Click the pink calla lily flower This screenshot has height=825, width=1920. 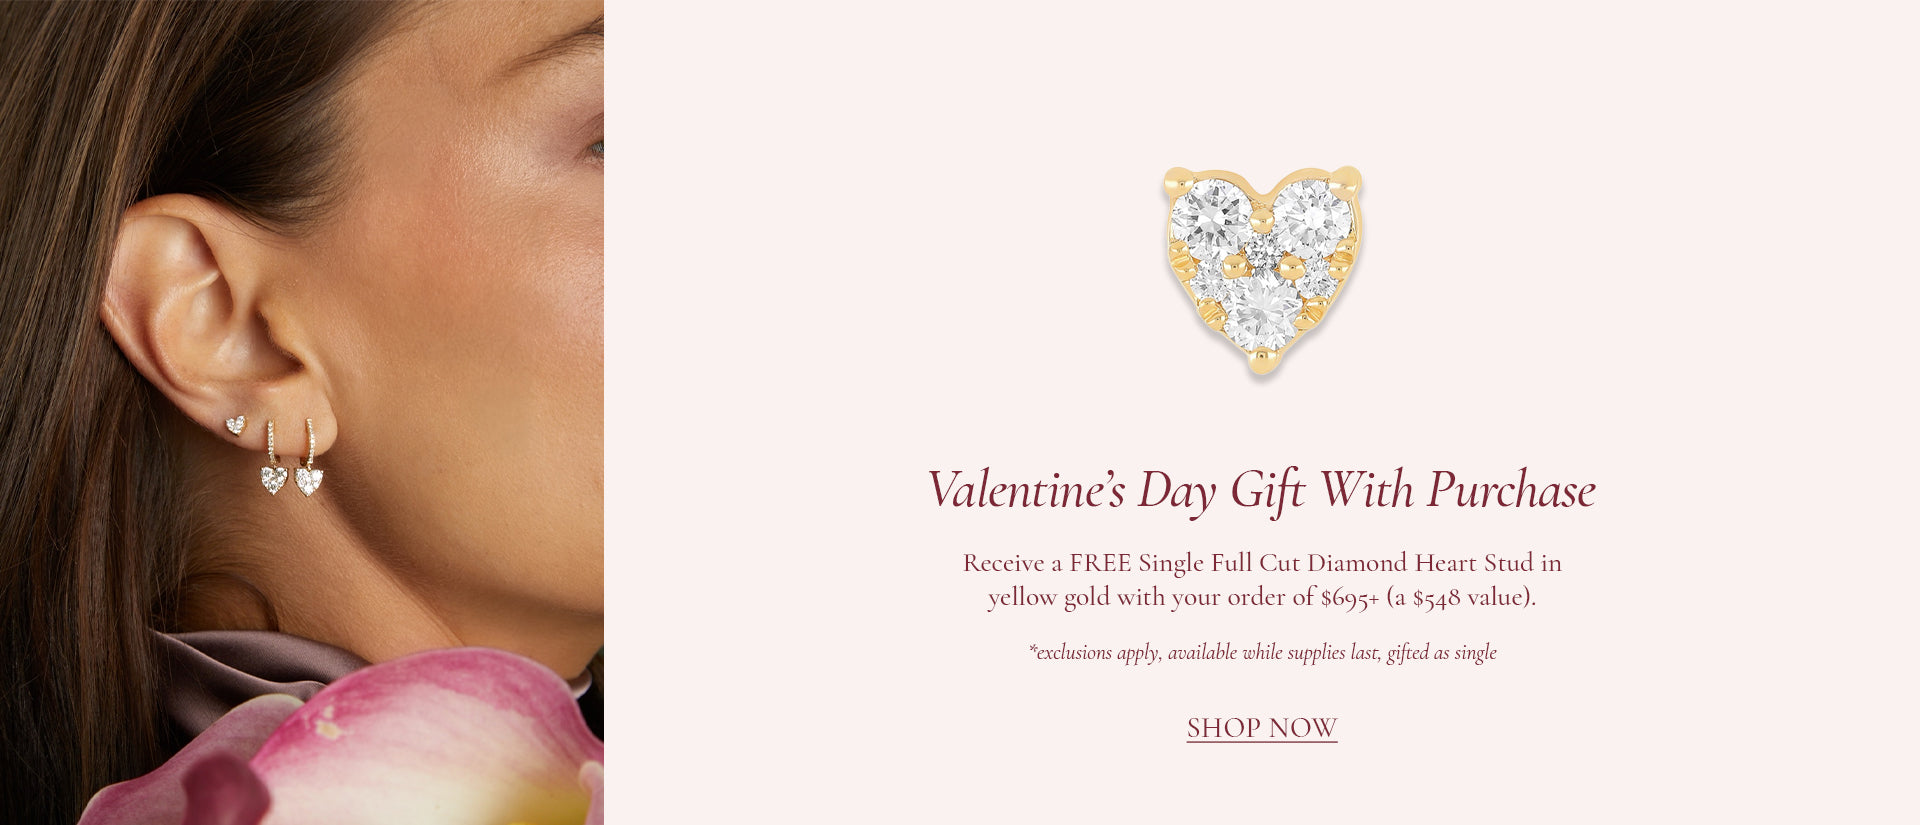coord(400,745)
